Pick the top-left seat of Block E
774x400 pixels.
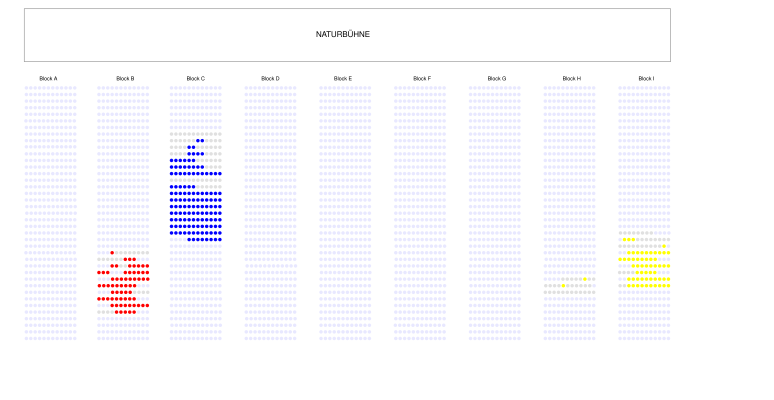tap(321, 88)
